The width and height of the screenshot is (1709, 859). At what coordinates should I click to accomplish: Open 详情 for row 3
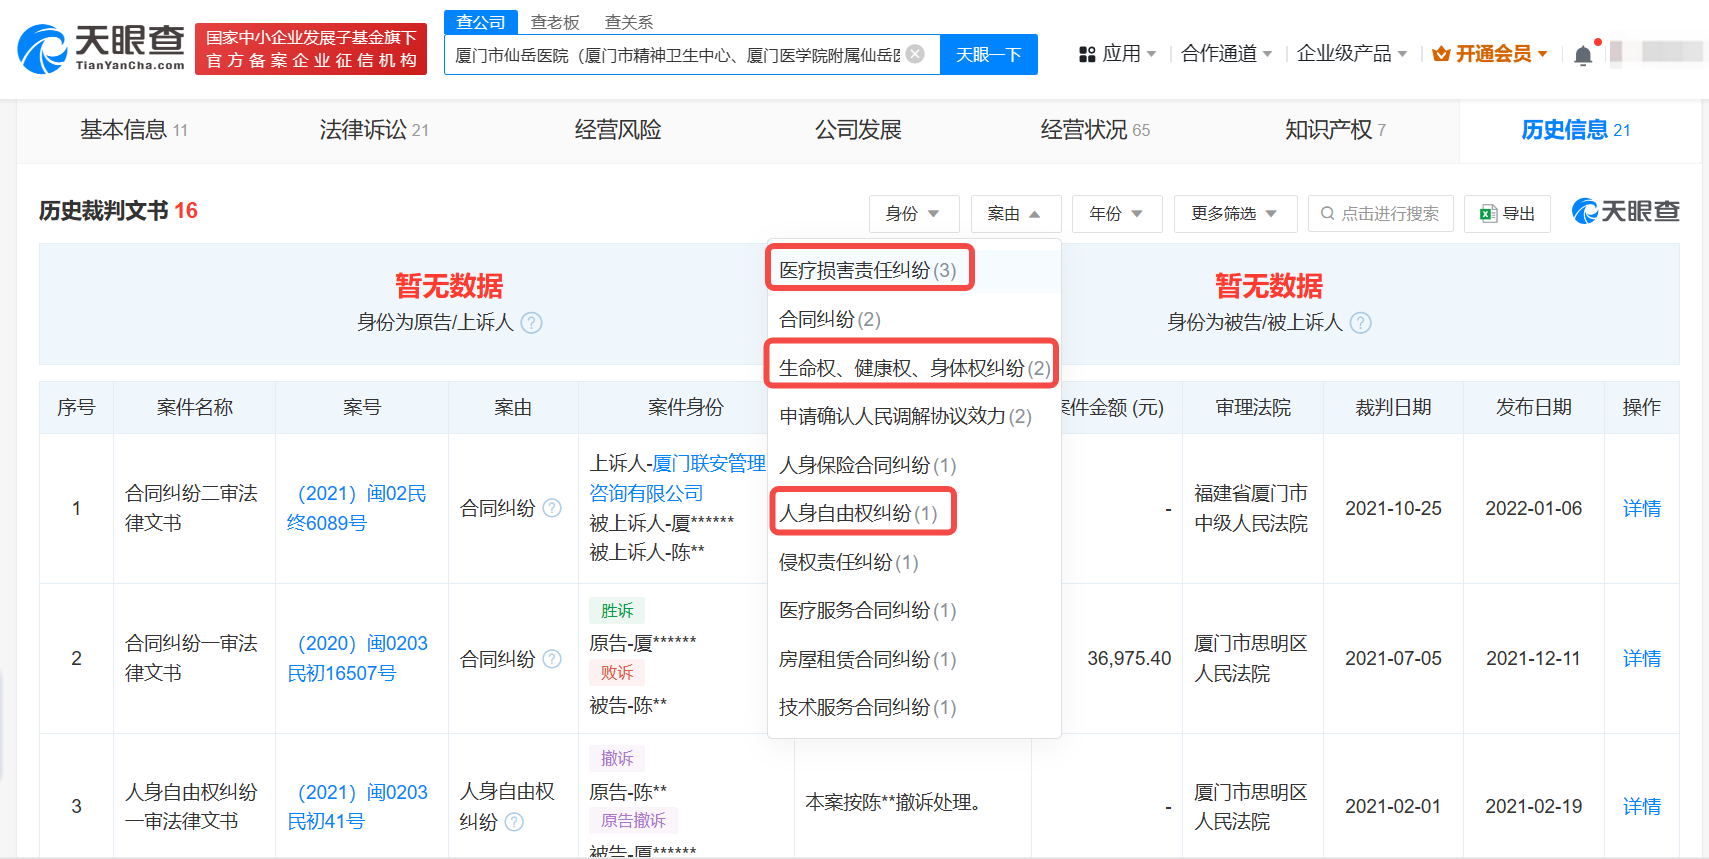point(1642,806)
